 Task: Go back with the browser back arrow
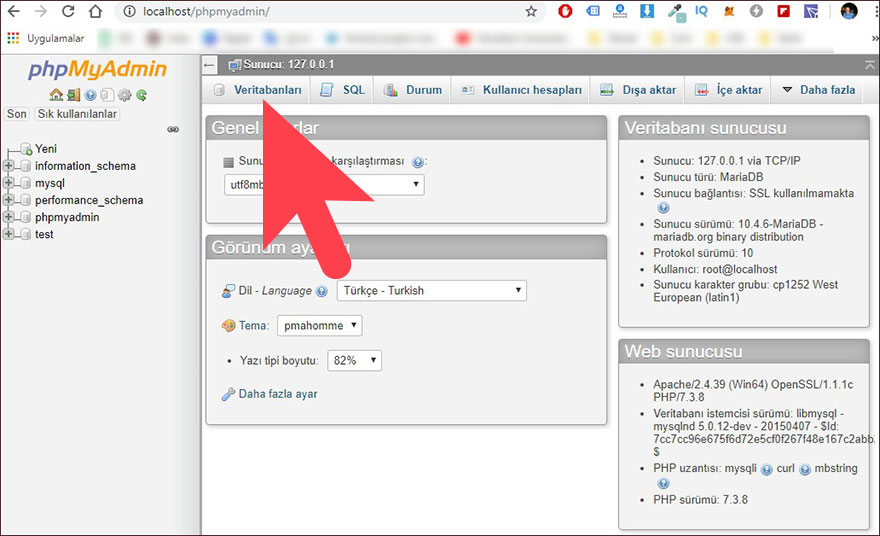click(x=13, y=11)
